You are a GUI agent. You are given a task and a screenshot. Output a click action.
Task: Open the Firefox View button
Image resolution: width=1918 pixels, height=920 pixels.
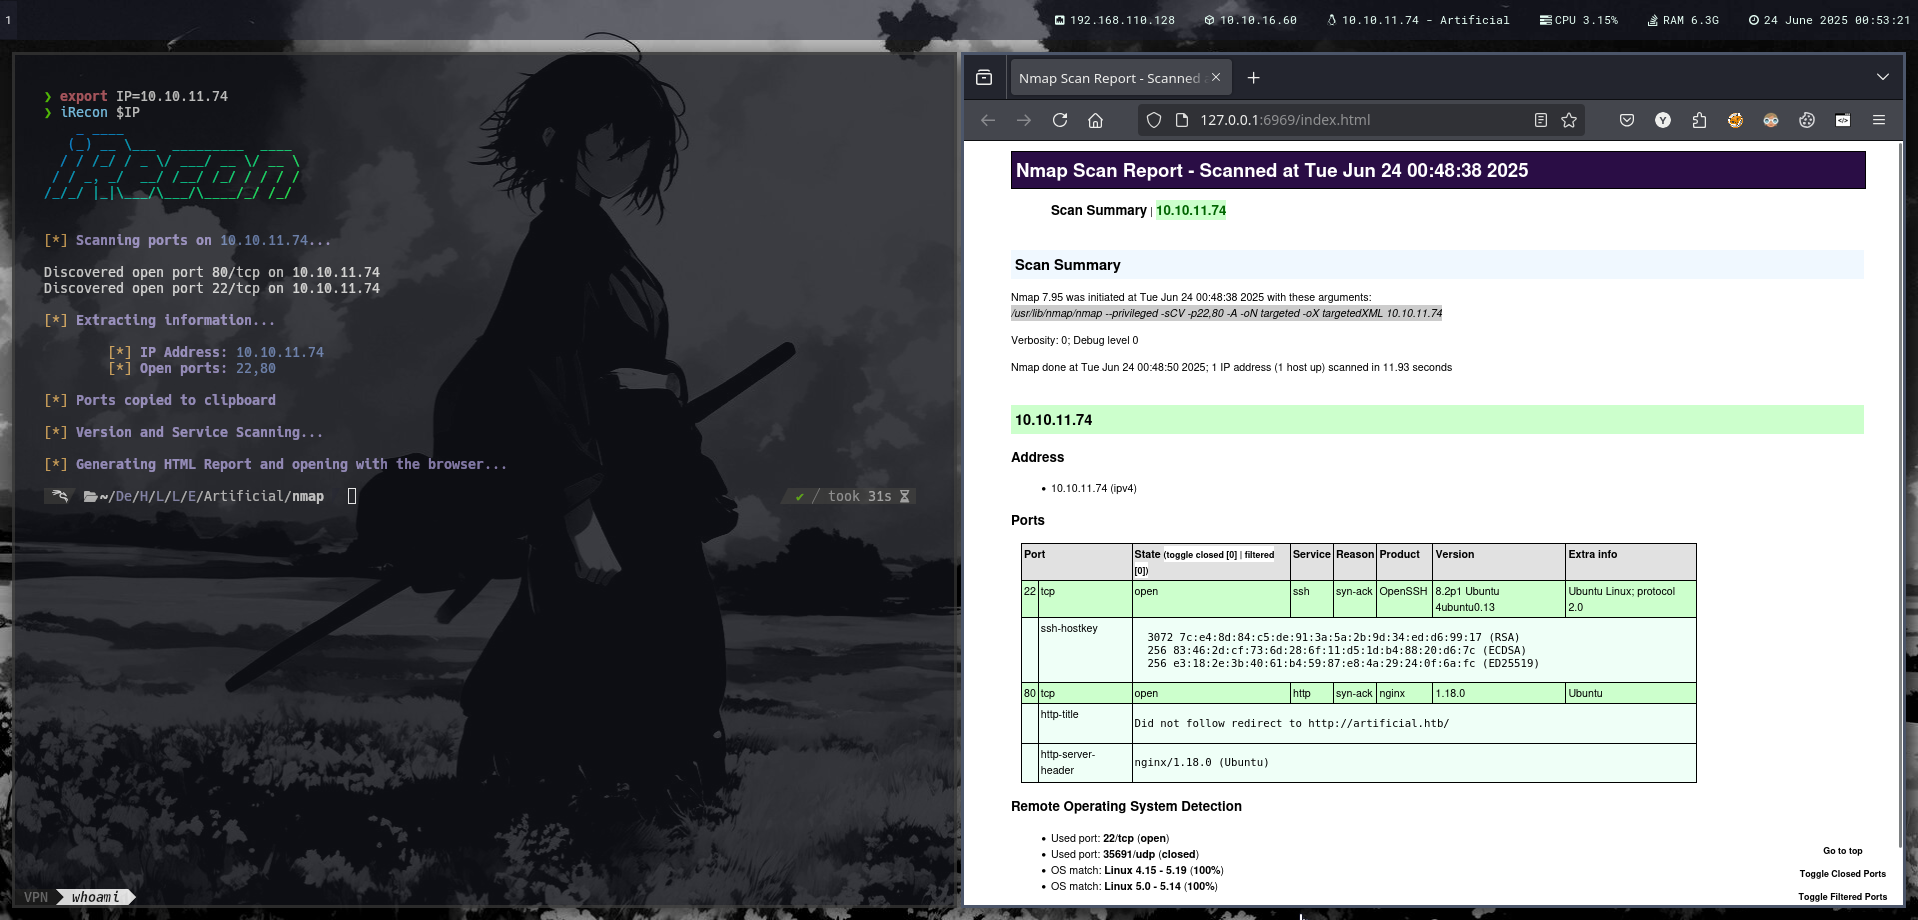coord(984,78)
